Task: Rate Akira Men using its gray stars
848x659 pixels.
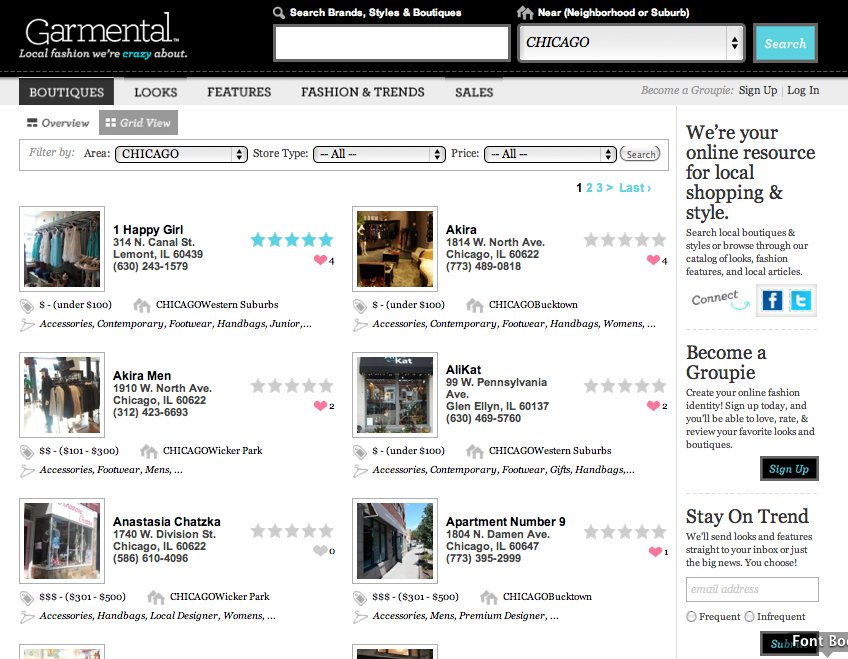Action: tap(292, 385)
